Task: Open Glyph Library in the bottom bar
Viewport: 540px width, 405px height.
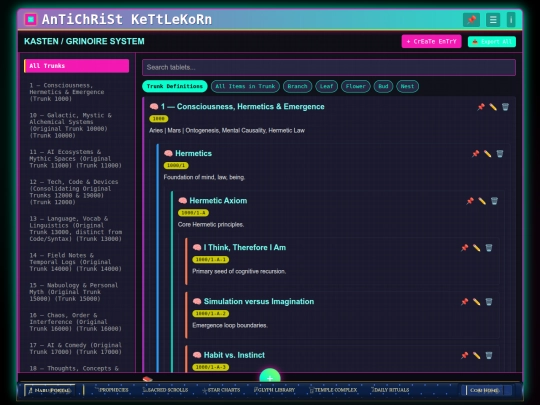Action: pyautogui.click(x=274, y=390)
